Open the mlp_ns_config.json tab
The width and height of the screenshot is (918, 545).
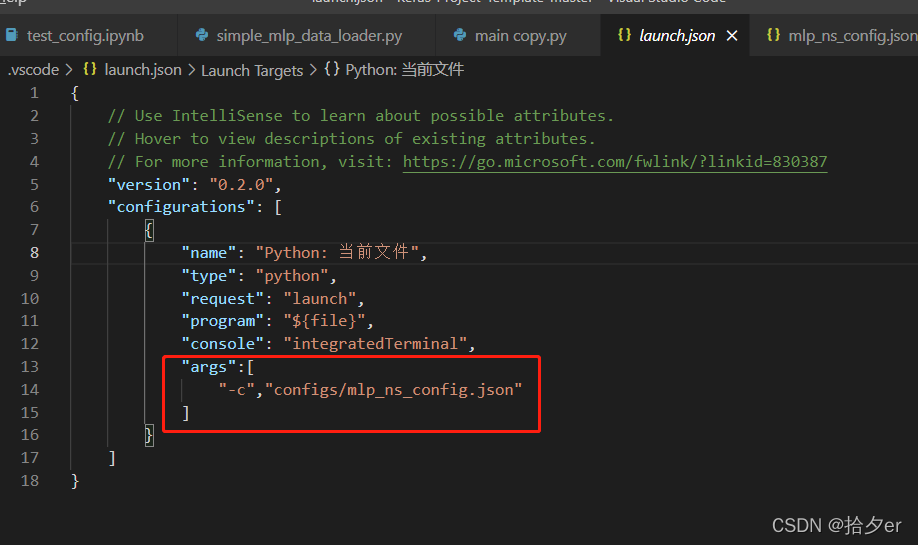point(852,36)
